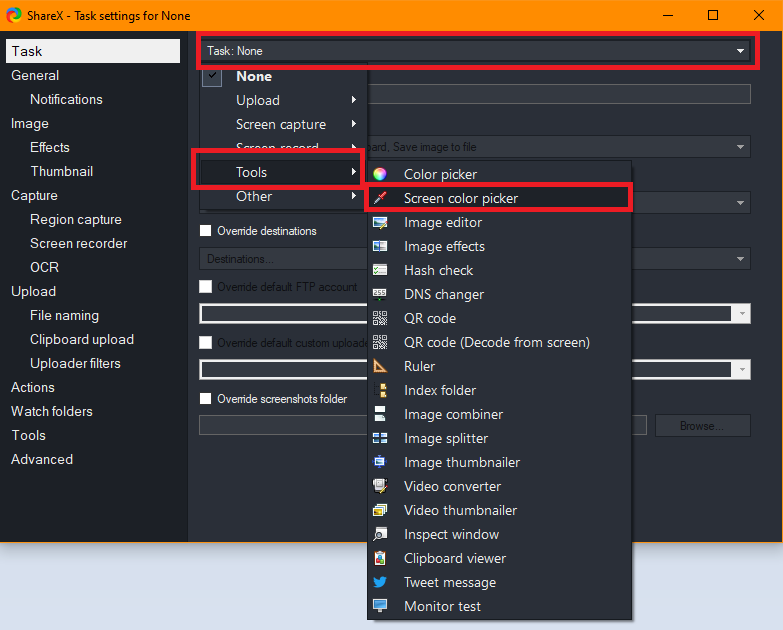Click the Image effects icon
The width and height of the screenshot is (783, 630).
point(380,246)
